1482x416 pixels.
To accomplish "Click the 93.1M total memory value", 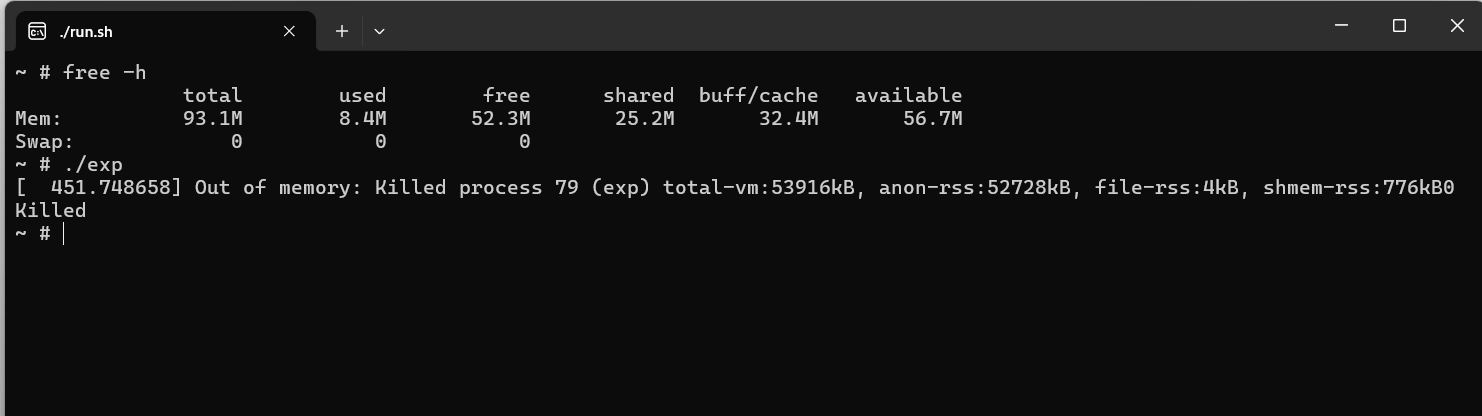I will pyautogui.click(x=212, y=119).
